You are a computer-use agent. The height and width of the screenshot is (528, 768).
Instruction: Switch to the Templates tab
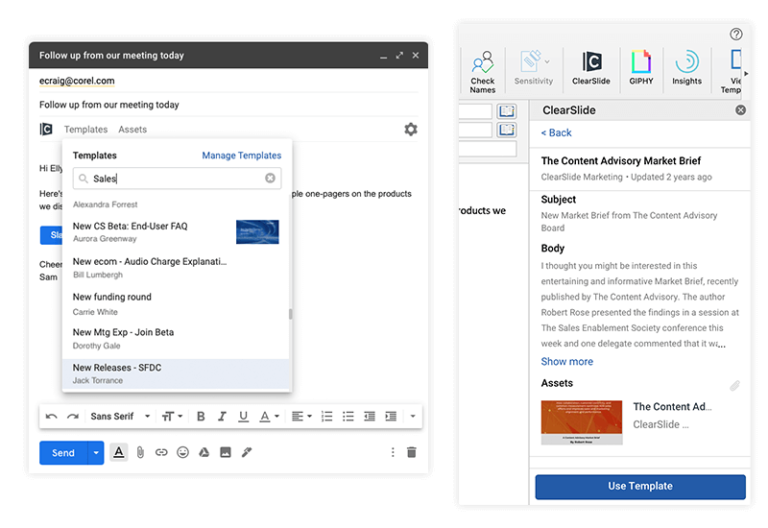(86, 129)
